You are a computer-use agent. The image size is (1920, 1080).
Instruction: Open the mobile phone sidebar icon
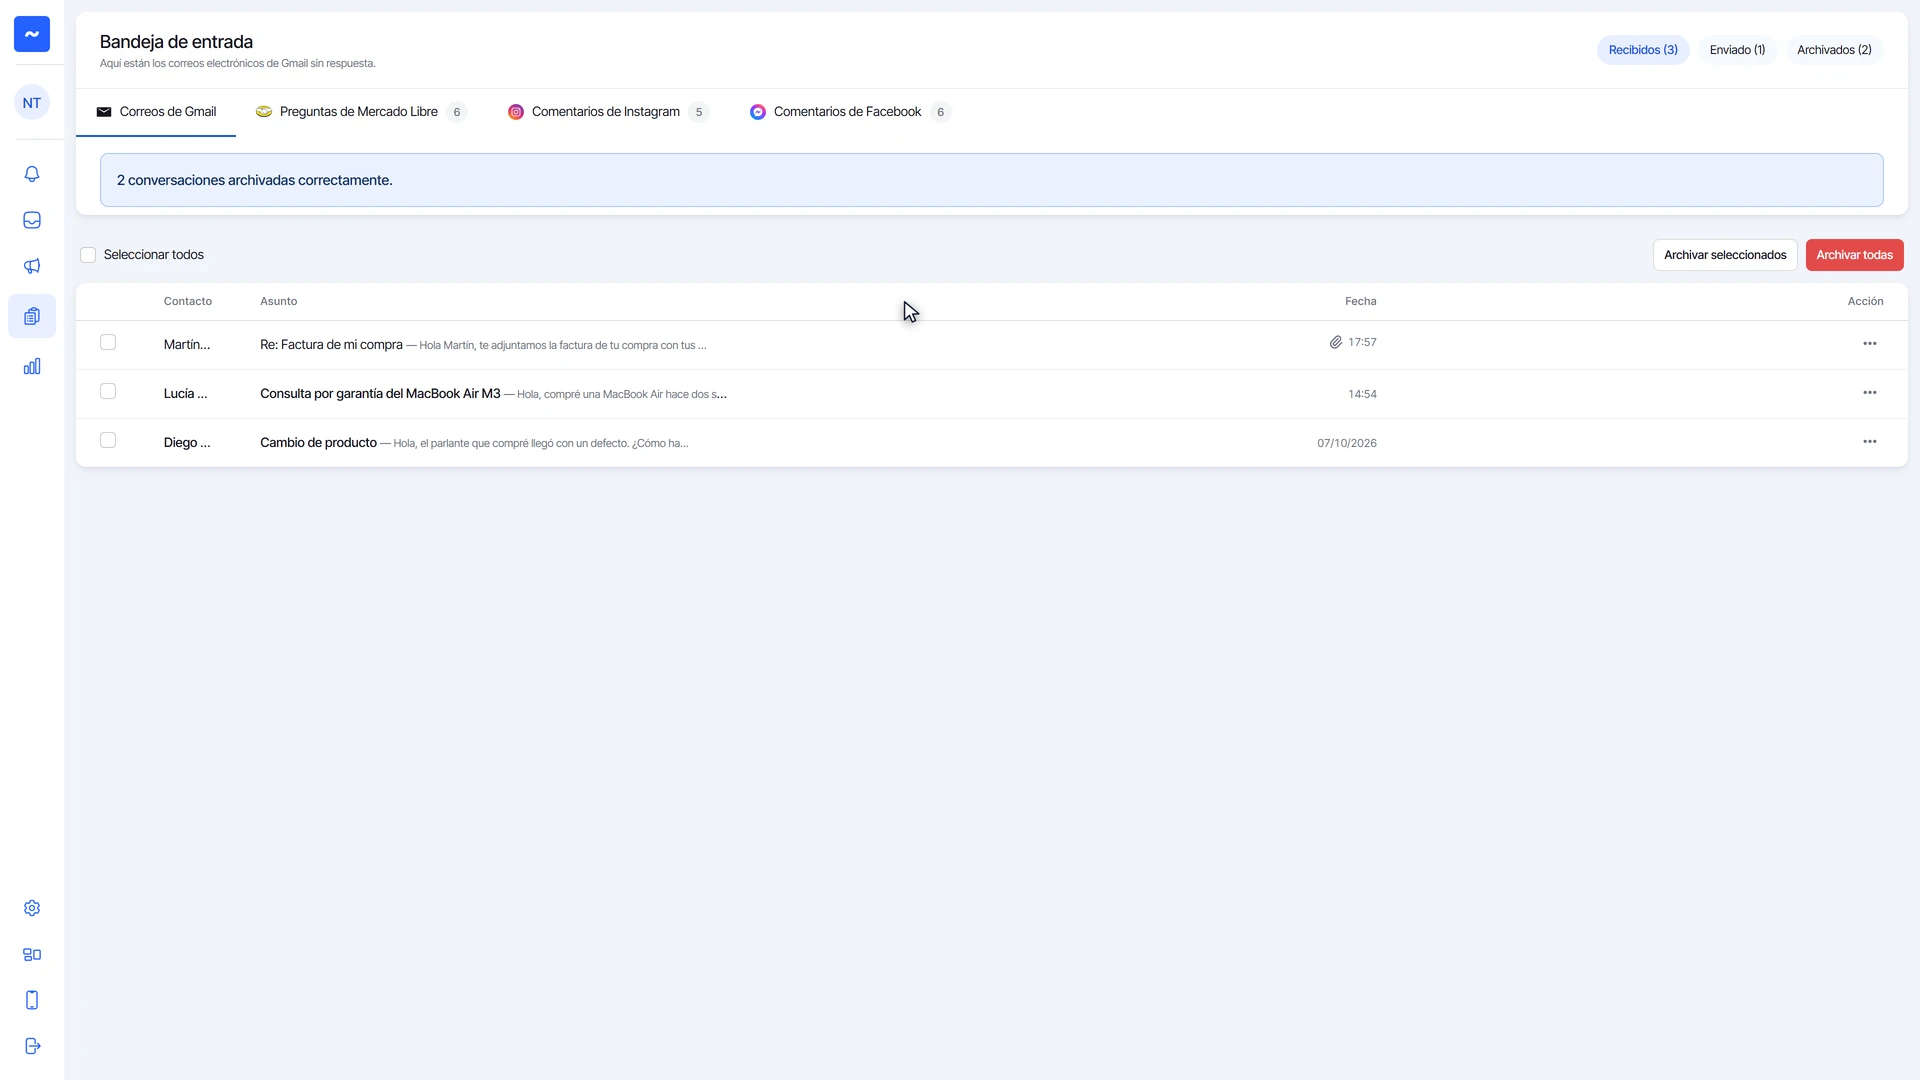point(32,1000)
